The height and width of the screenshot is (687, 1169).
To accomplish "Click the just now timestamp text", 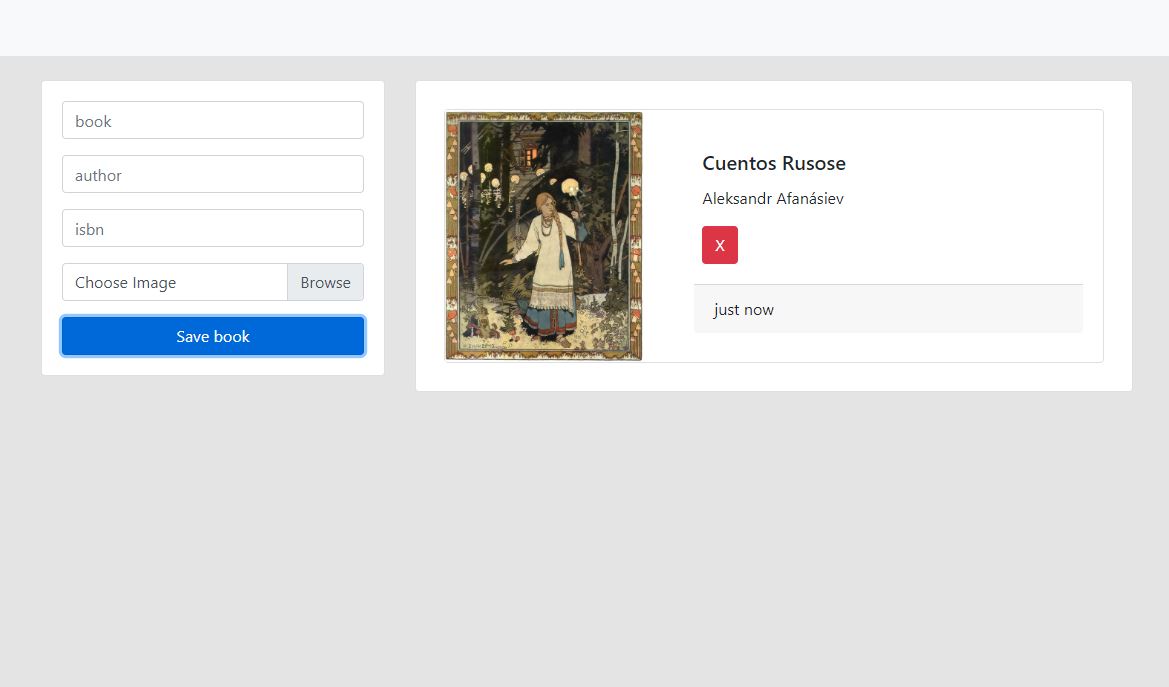I will tap(743, 309).
